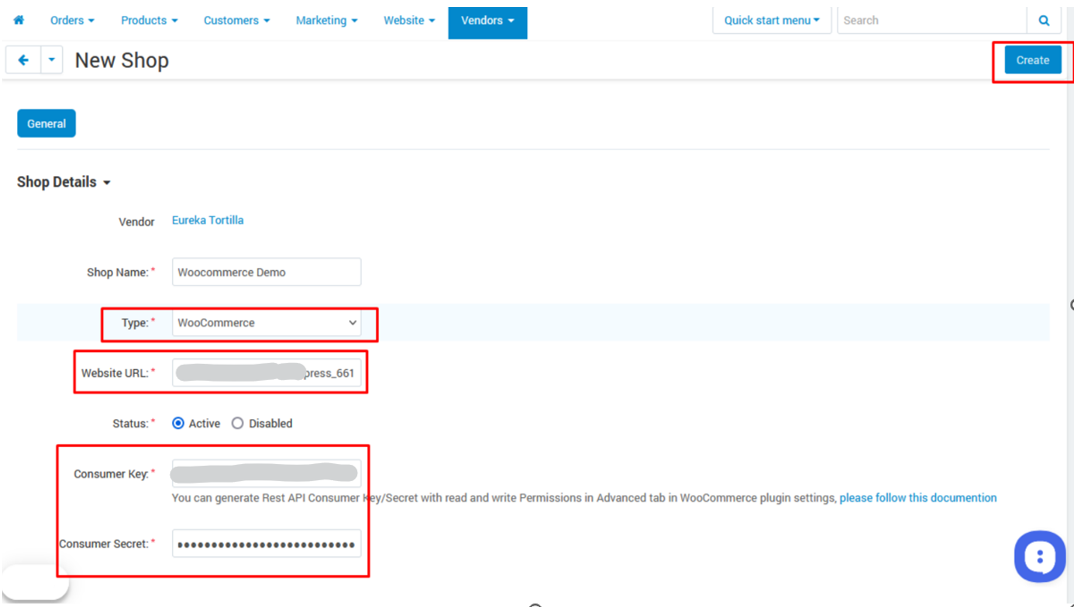Select the Active status radio button
This screenshot has width=1078, height=607.
pos(178,423)
